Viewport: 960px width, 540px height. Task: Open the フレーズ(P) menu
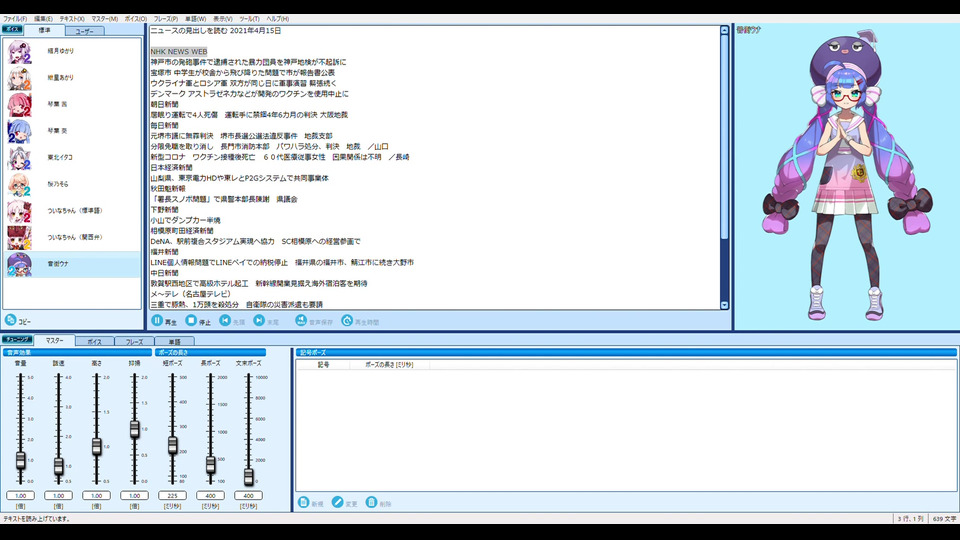(166, 19)
